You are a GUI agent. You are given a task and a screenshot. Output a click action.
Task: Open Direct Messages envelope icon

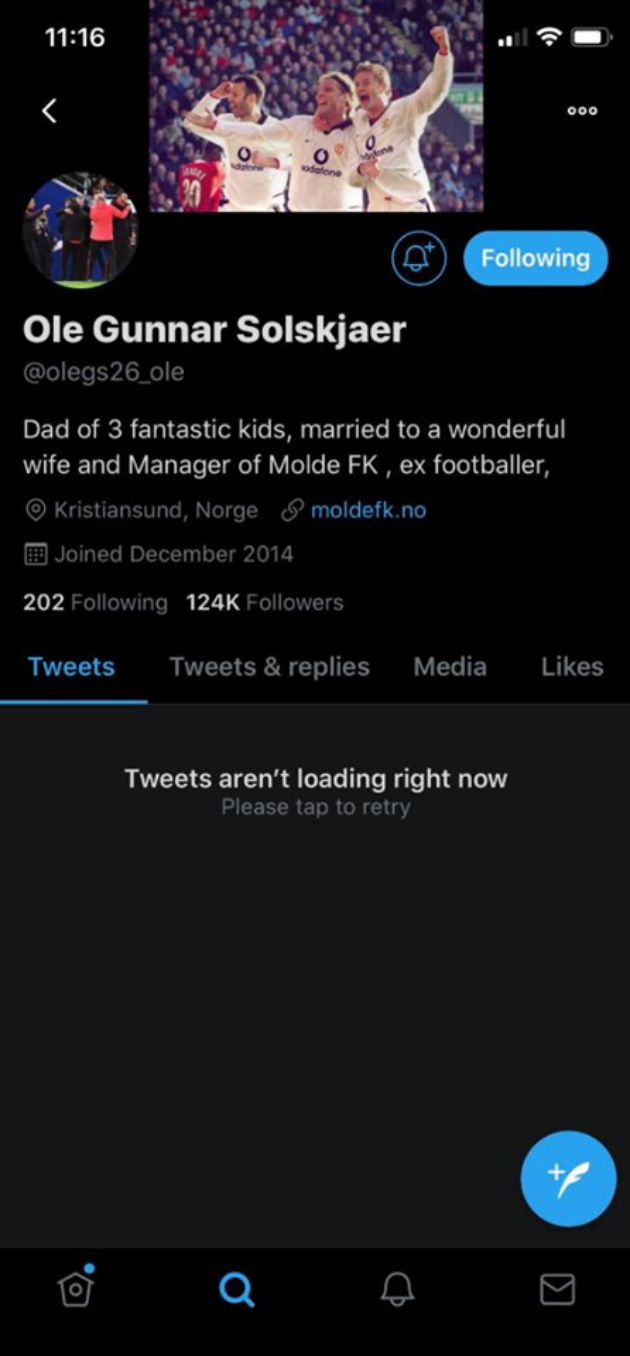click(557, 1290)
